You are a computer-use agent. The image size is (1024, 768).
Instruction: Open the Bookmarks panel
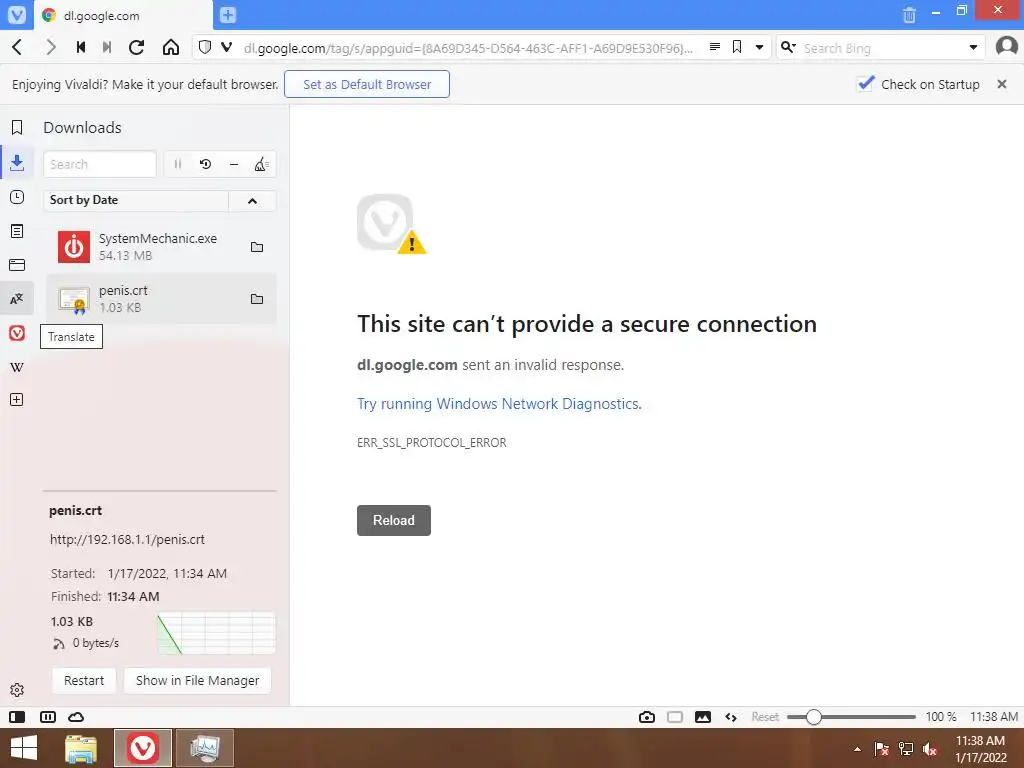[17, 127]
